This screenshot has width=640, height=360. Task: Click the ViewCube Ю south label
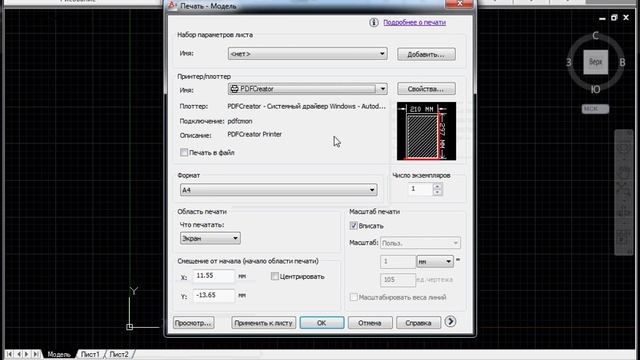[596, 89]
